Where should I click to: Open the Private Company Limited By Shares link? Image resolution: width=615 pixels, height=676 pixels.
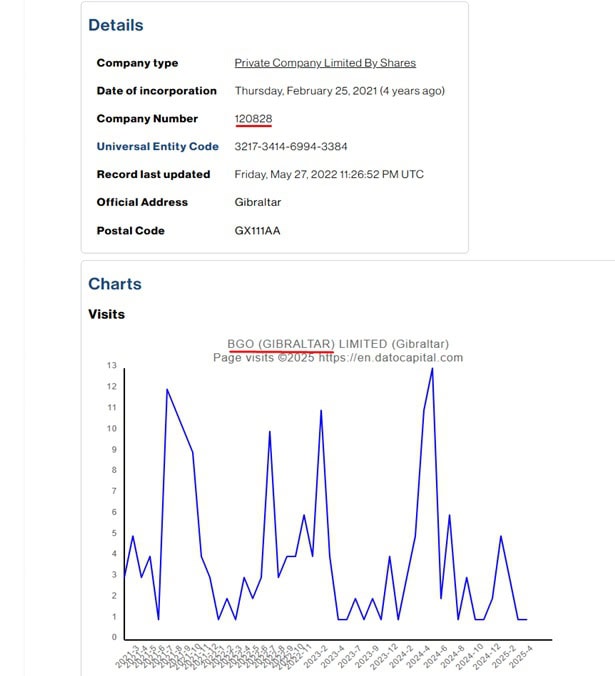(x=325, y=63)
